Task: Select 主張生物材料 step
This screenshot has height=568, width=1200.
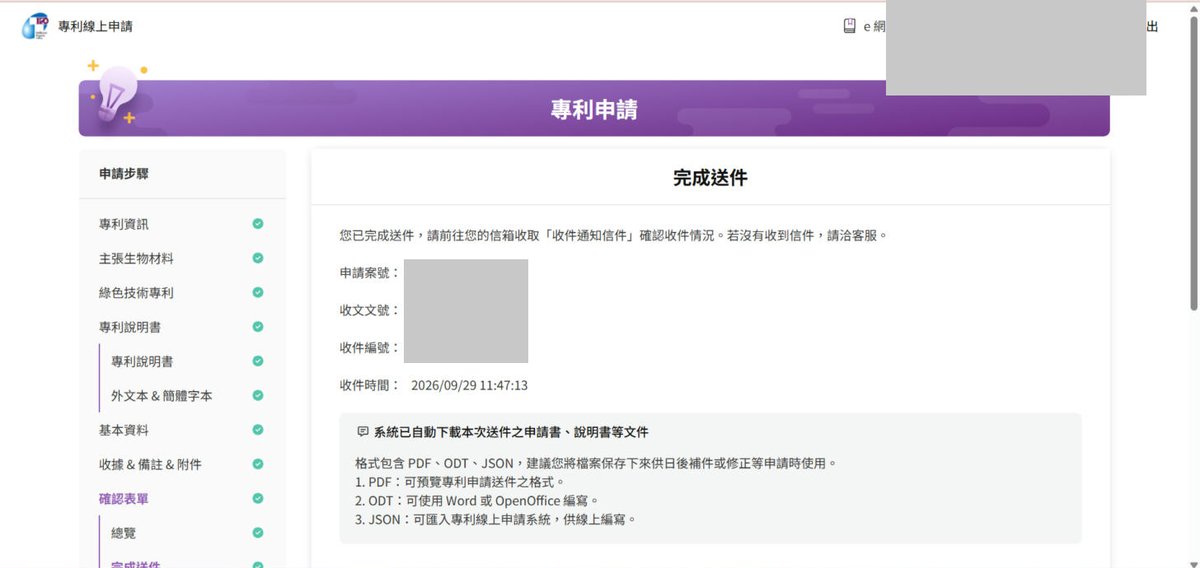Action: [x=136, y=258]
